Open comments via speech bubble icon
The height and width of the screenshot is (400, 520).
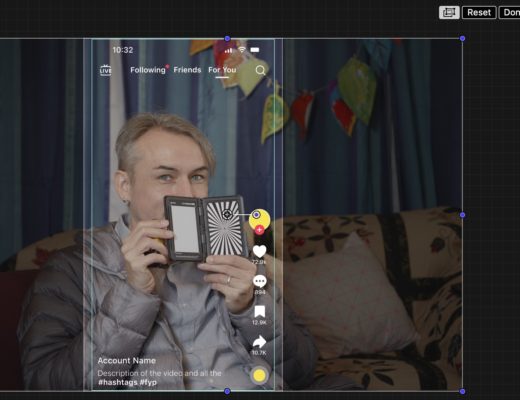point(260,281)
